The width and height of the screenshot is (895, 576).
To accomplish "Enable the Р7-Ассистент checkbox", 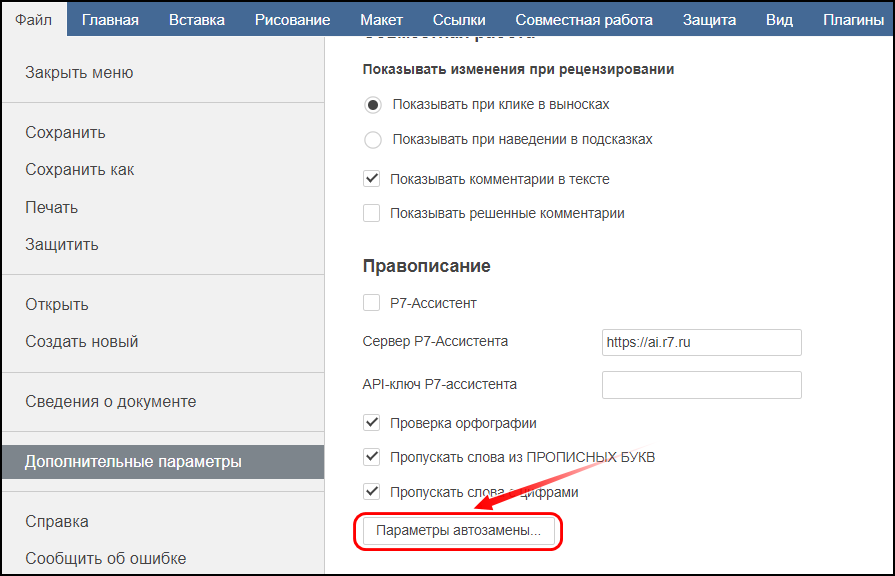I will click(x=372, y=303).
